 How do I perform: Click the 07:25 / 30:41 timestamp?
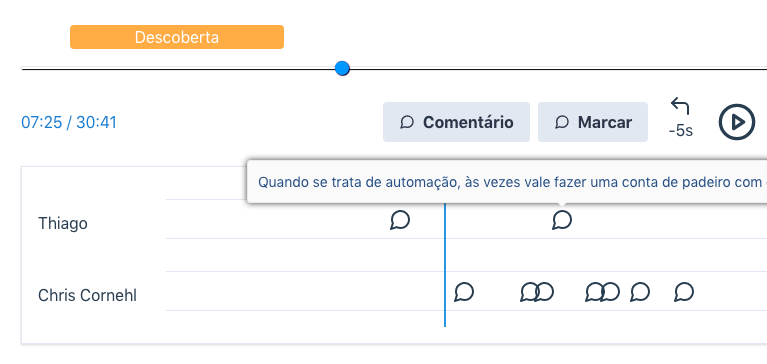tap(69, 122)
